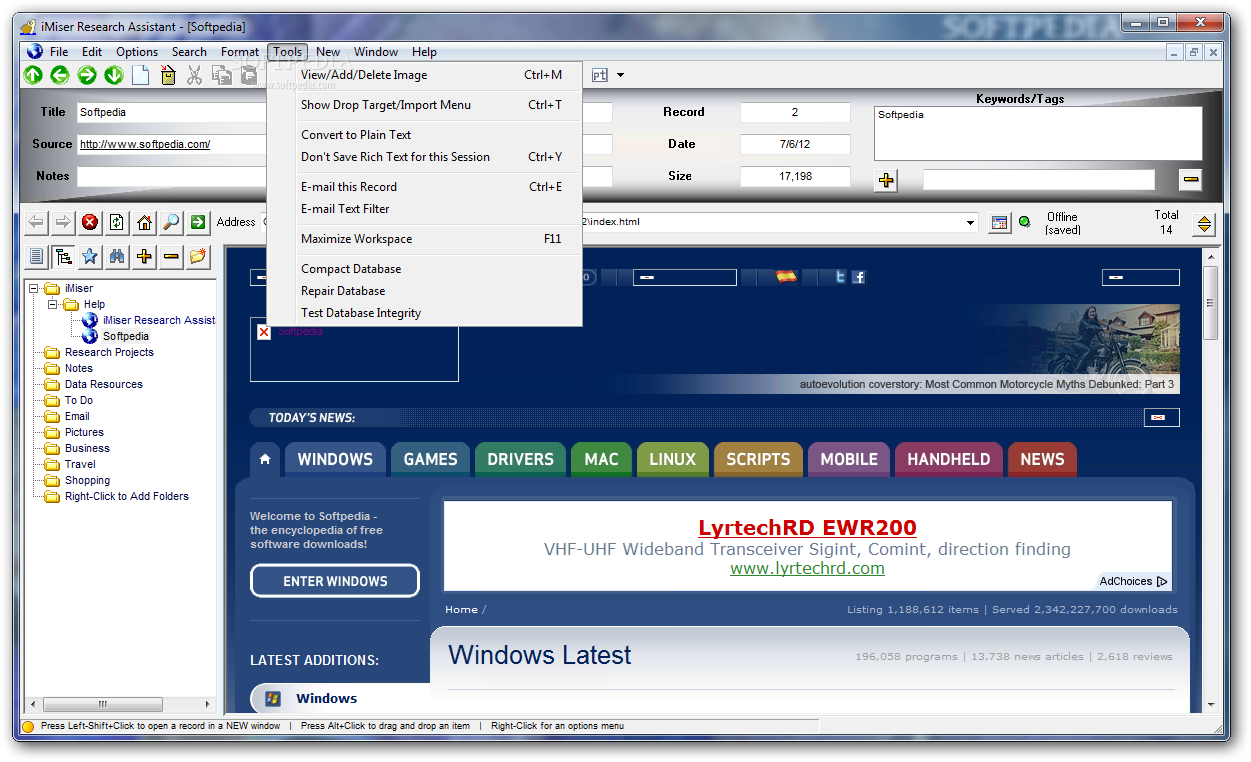Open the GAMES tab on webpage
Image resolution: width=1251 pixels, height=762 pixels.
[x=430, y=459]
